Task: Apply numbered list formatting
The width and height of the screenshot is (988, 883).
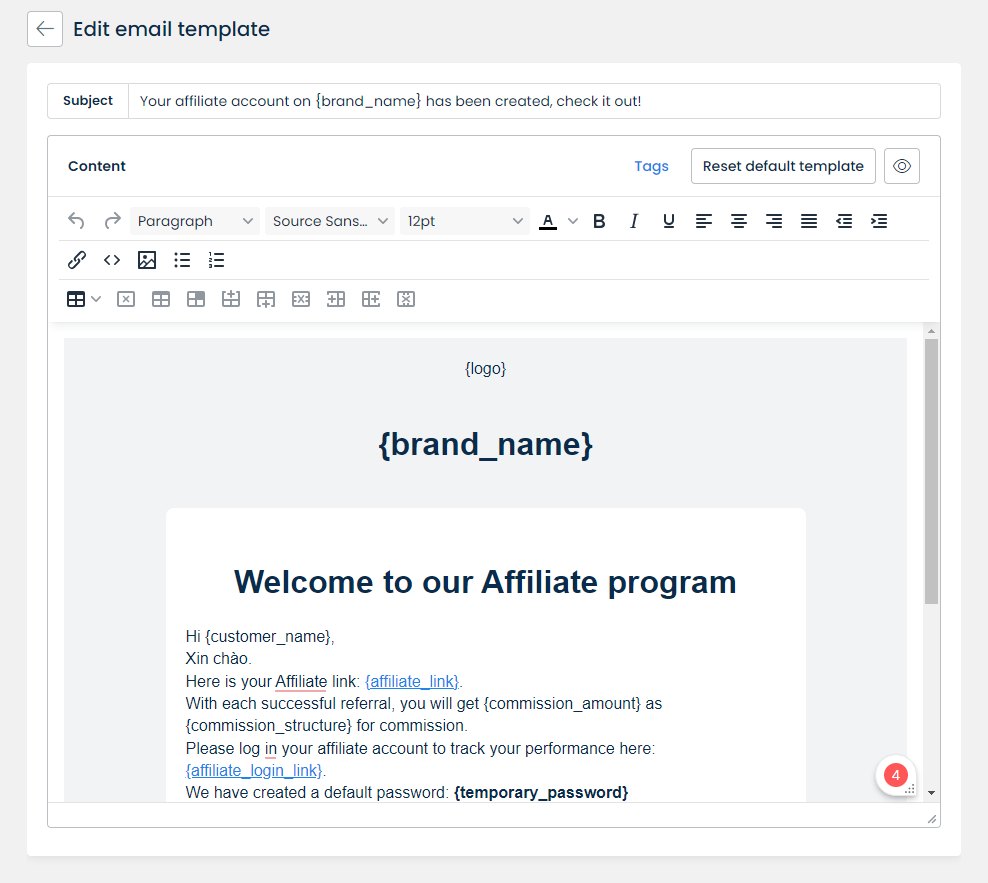Action: click(217, 260)
